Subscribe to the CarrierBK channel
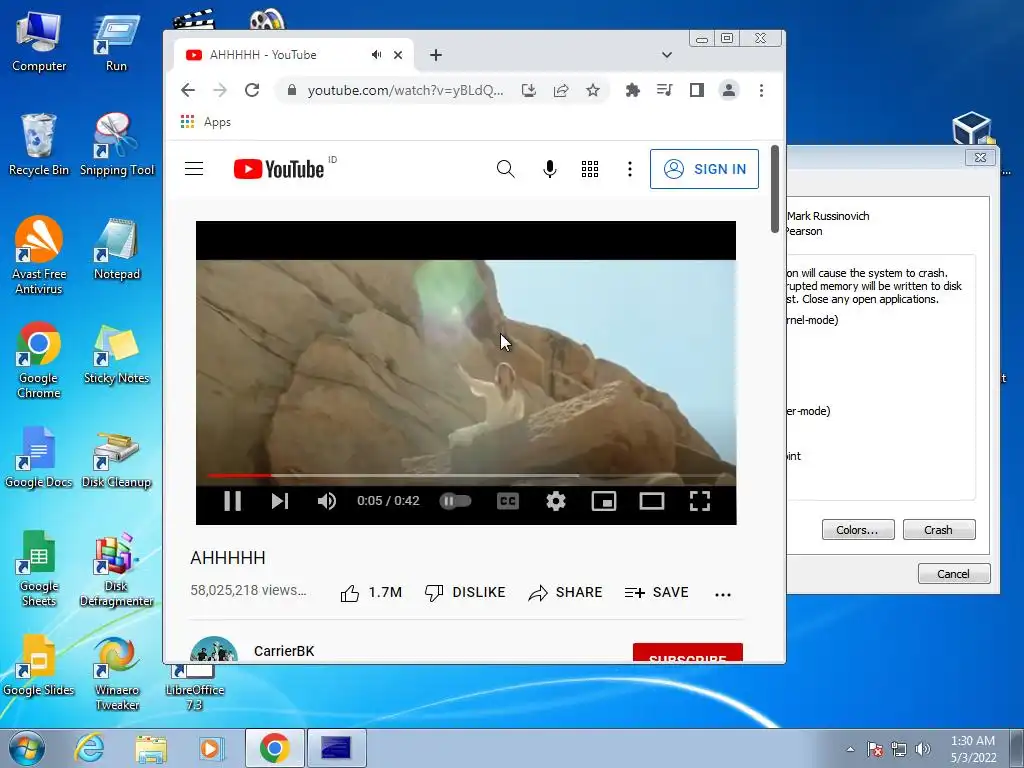This screenshot has height=768, width=1024. click(x=688, y=652)
